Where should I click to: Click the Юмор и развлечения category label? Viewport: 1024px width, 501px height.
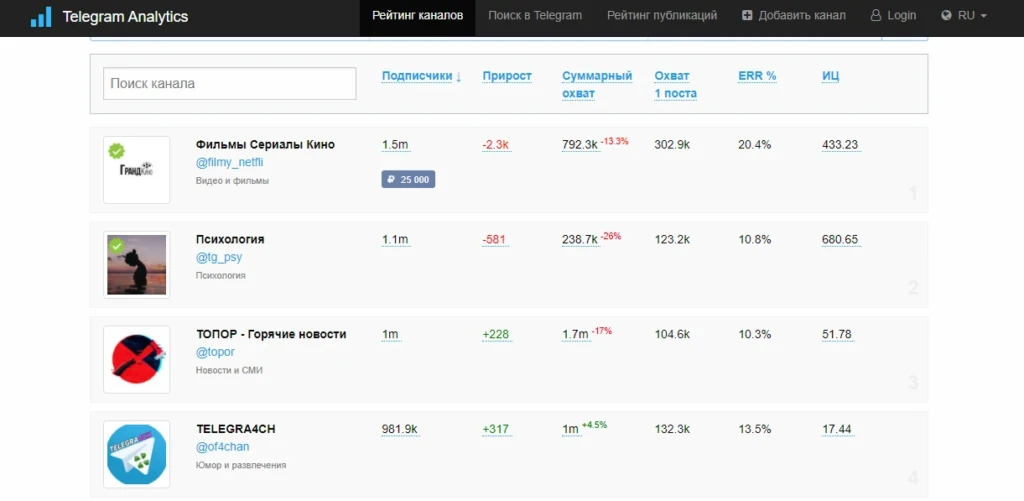tap(241, 465)
